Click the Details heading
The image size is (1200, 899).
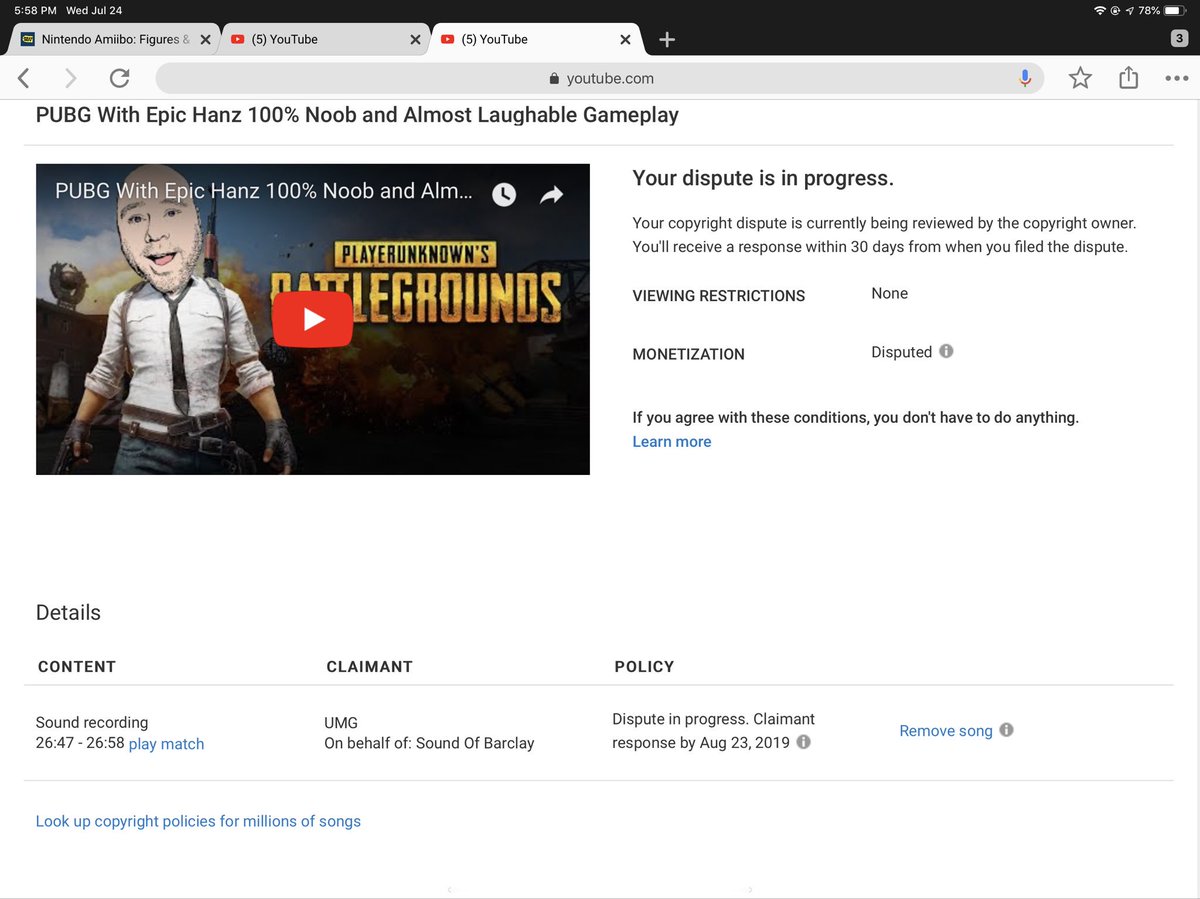[x=68, y=613]
